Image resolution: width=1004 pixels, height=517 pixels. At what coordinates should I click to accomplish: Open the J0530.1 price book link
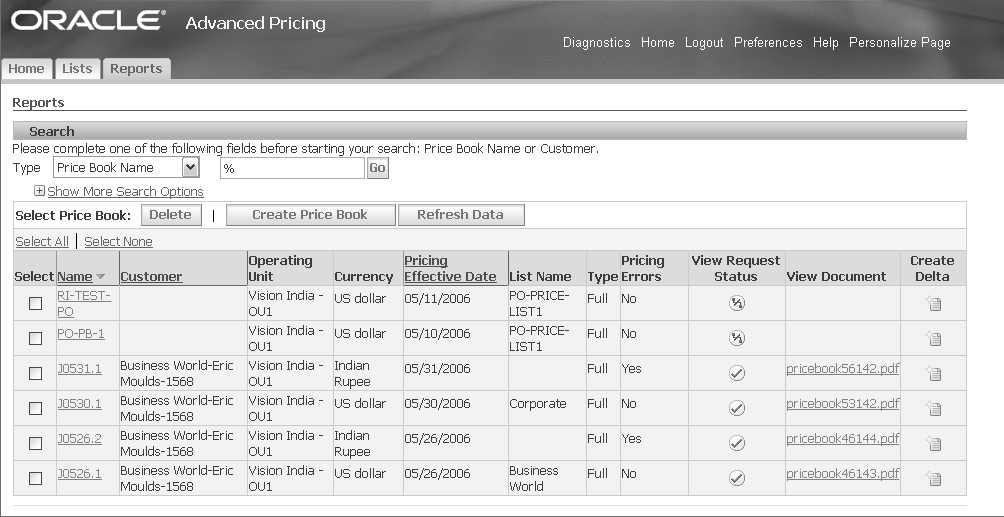[x=79, y=404]
